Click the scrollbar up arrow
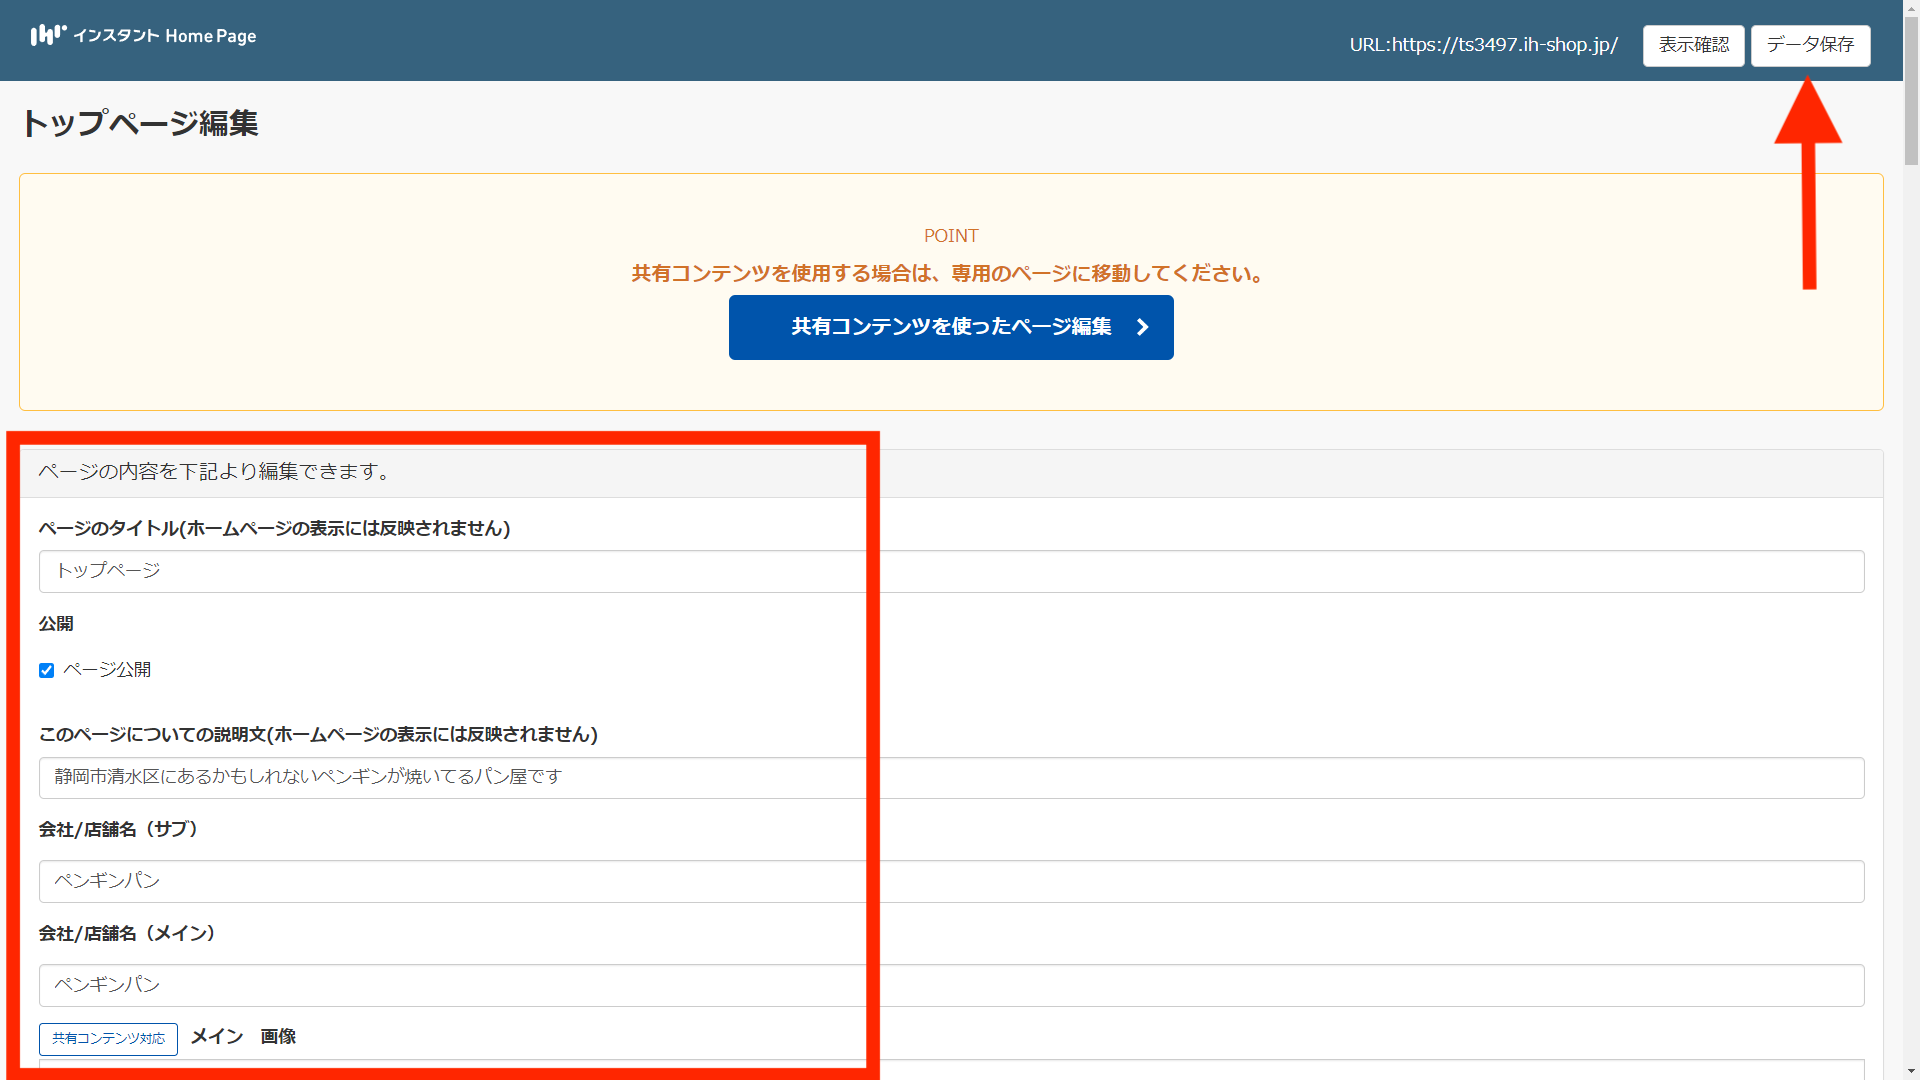The image size is (1920, 1080). 1911,7
